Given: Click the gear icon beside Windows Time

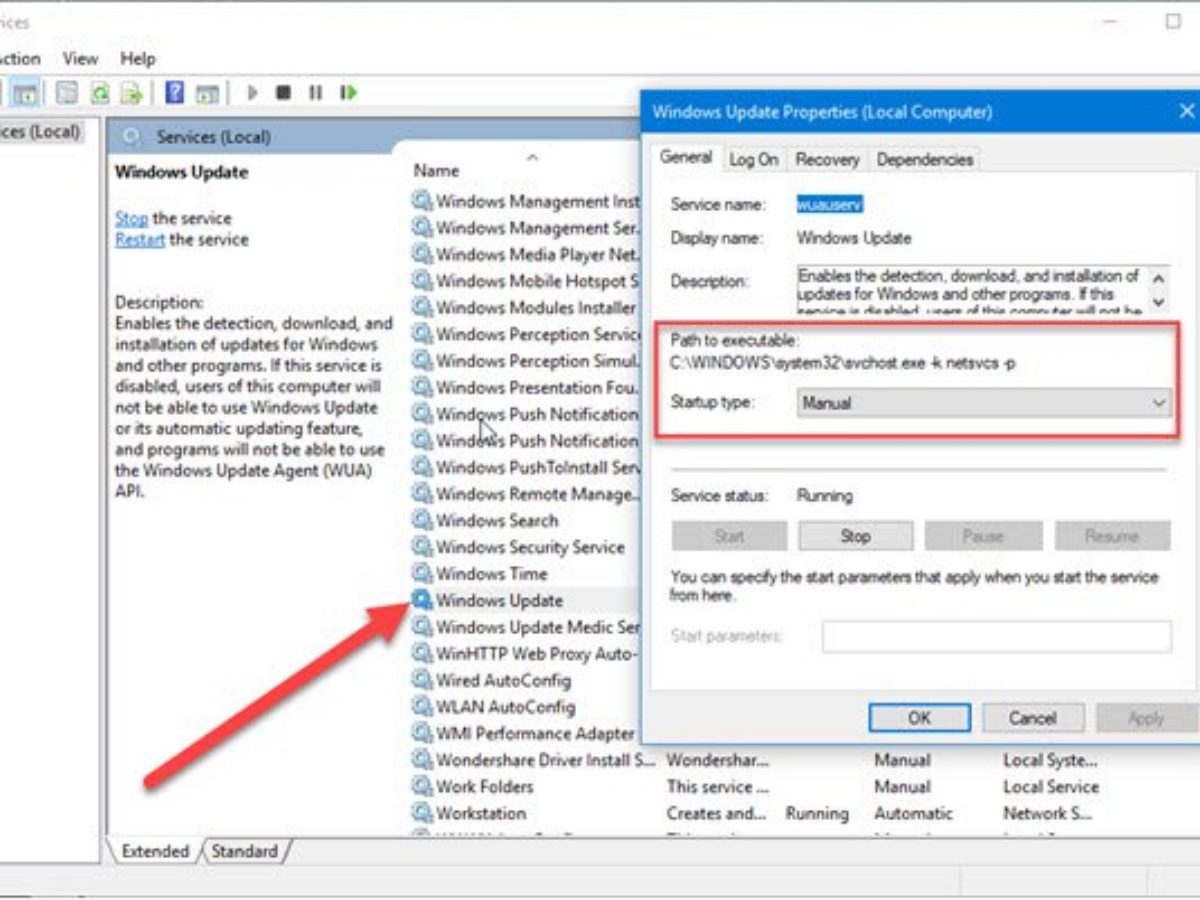Looking at the screenshot, I should 422,574.
